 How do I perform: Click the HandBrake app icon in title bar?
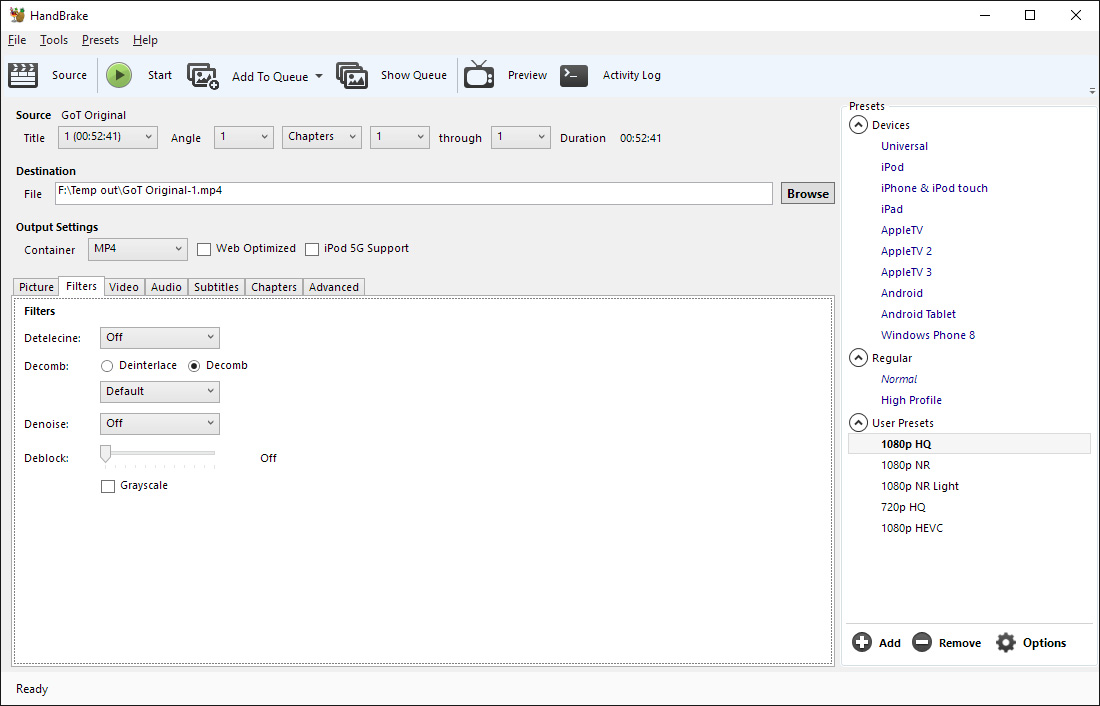(17, 15)
